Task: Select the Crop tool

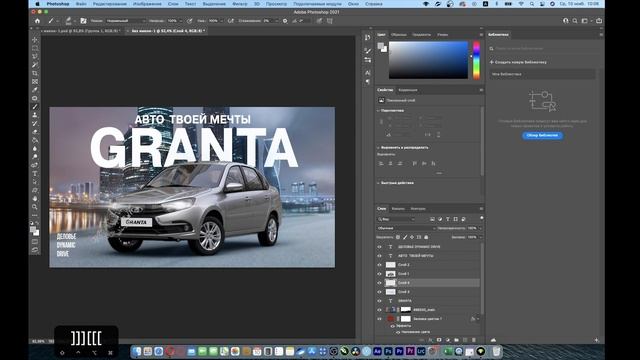Action: pyautogui.click(x=35, y=73)
